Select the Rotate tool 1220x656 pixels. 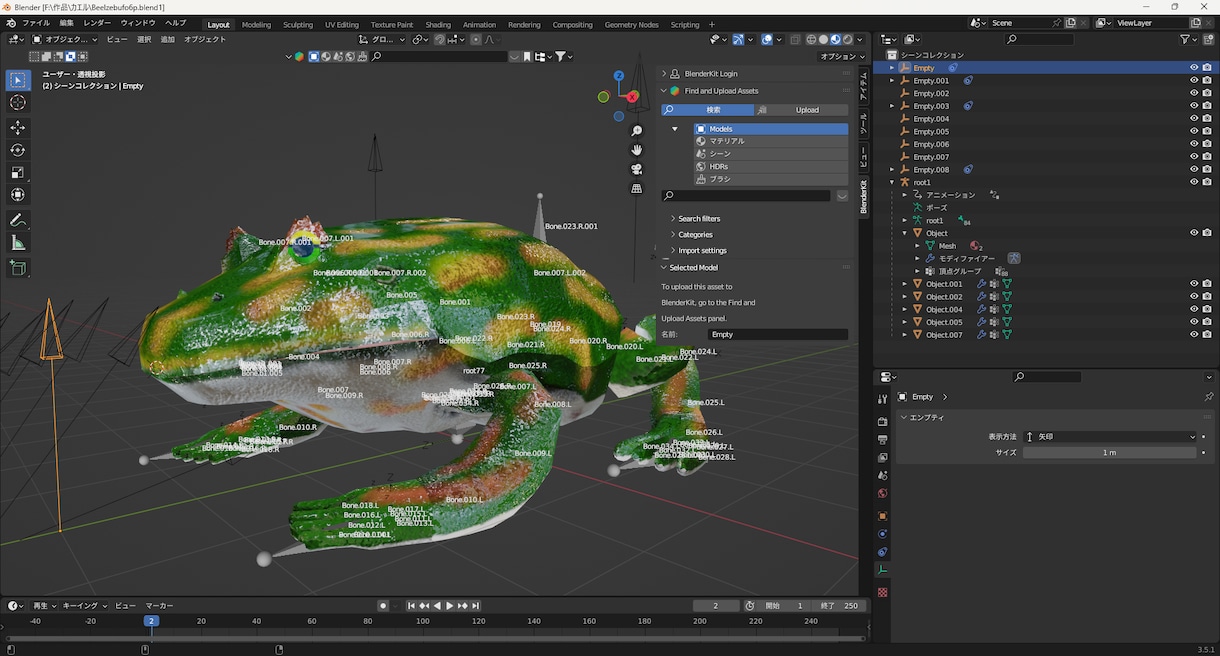click(x=18, y=150)
